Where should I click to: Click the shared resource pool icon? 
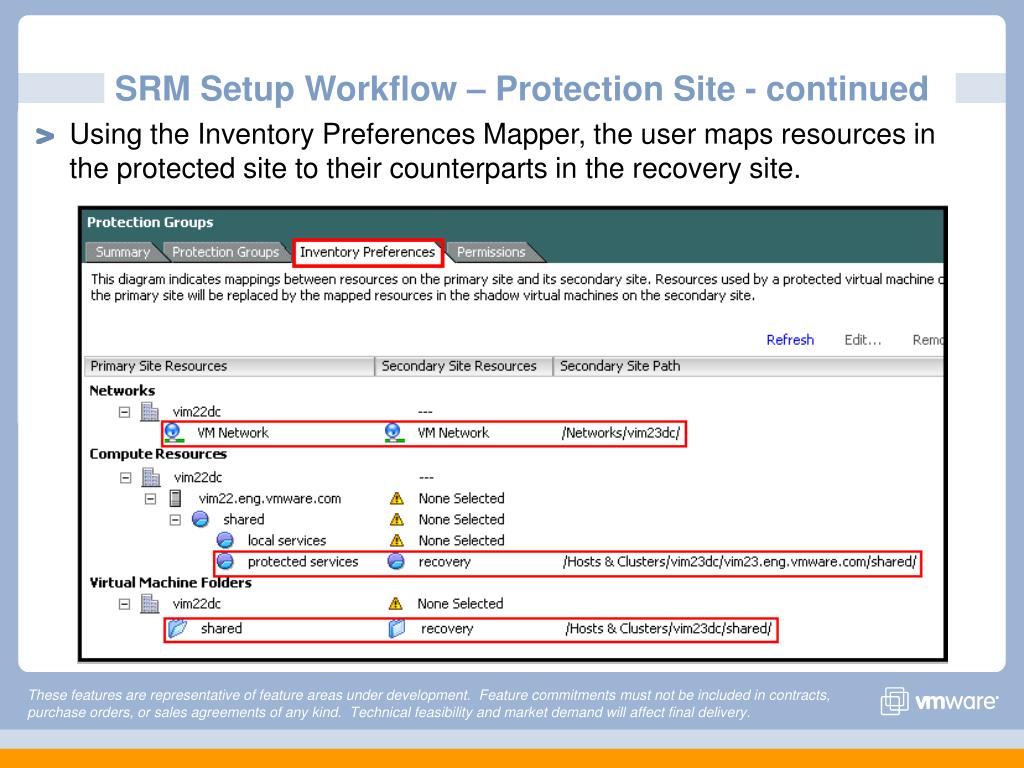(x=200, y=520)
